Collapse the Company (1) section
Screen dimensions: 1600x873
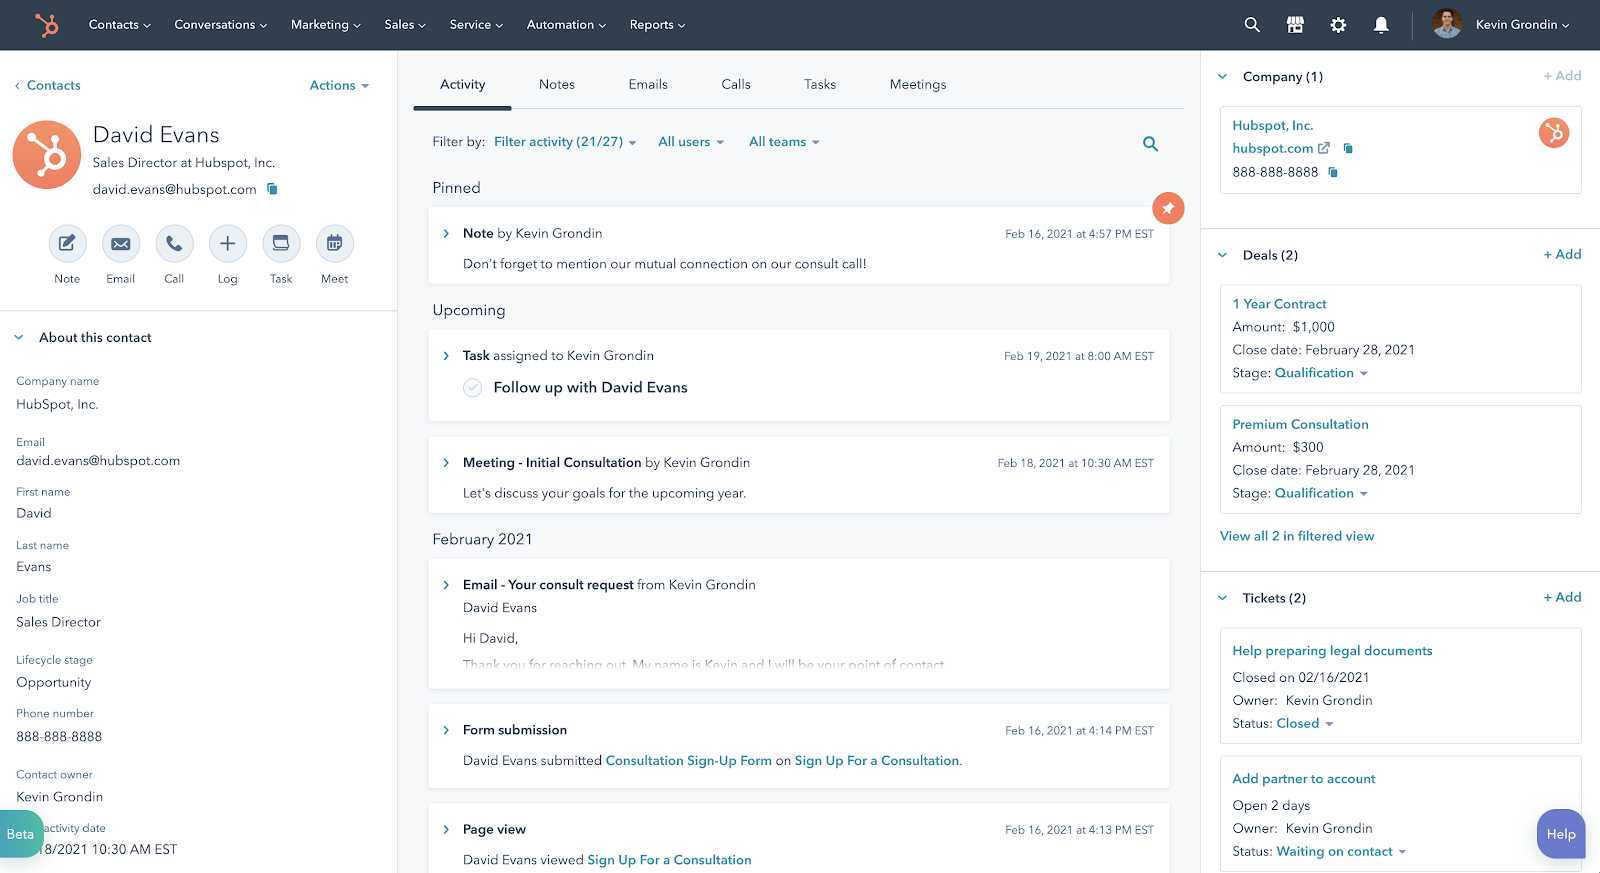click(1222, 77)
